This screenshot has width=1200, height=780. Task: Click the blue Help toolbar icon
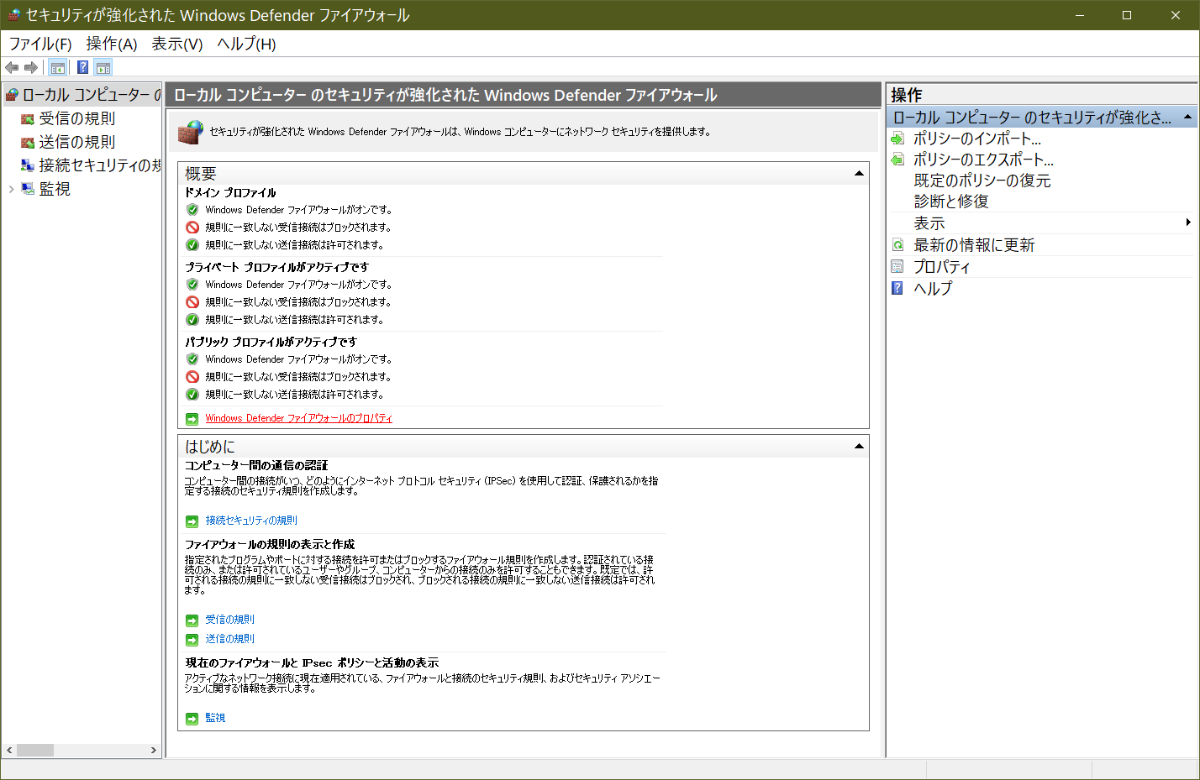point(83,68)
